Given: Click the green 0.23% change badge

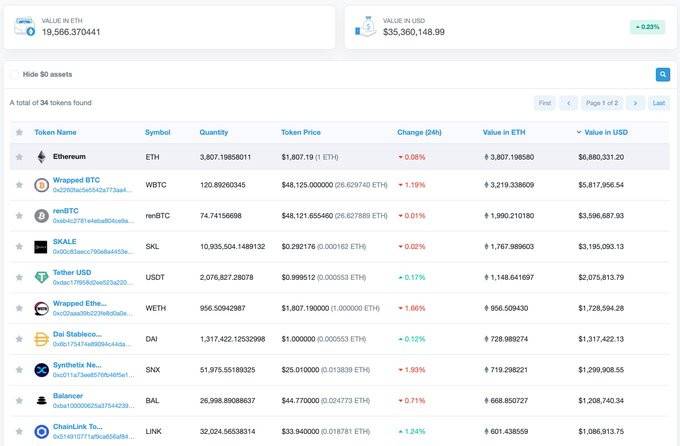Looking at the screenshot, I should [x=647, y=27].
